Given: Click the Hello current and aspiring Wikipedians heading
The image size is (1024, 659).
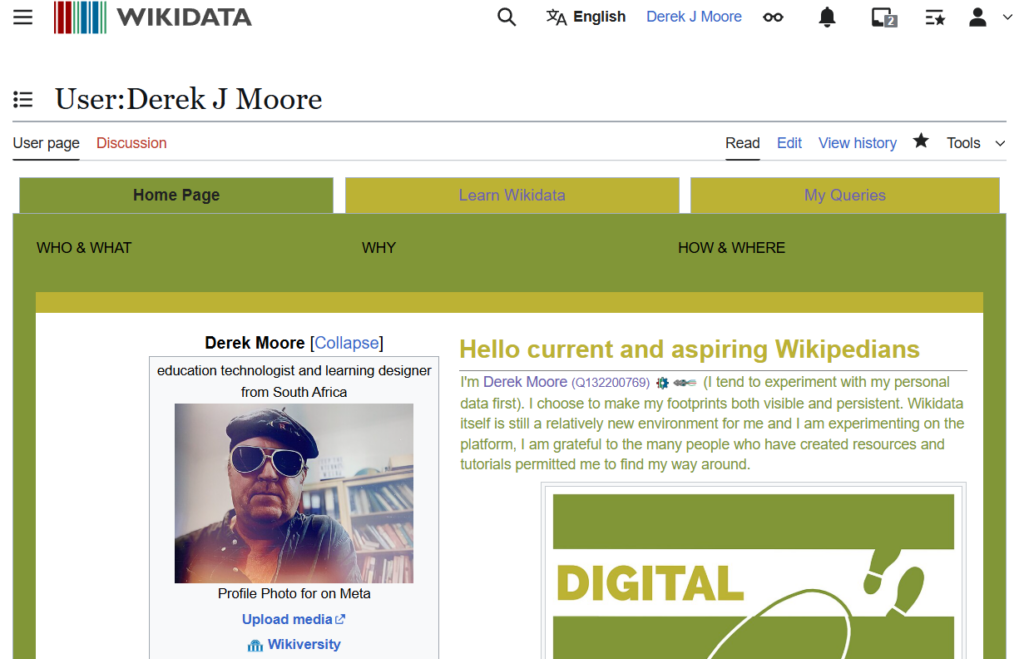Looking at the screenshot, I should [689, 349].
